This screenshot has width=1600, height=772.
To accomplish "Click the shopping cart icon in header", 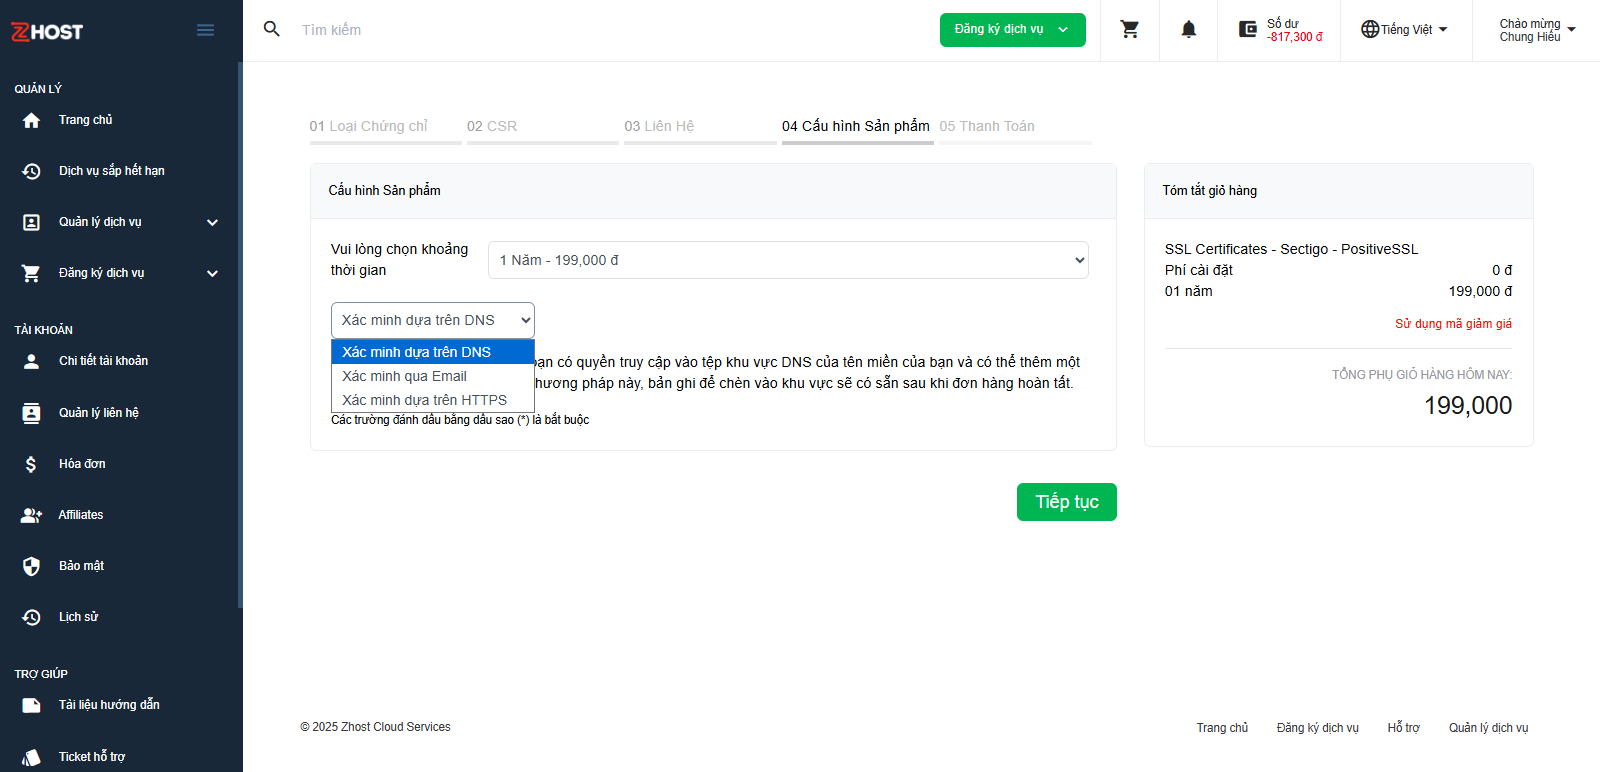I will [1130, 30].
